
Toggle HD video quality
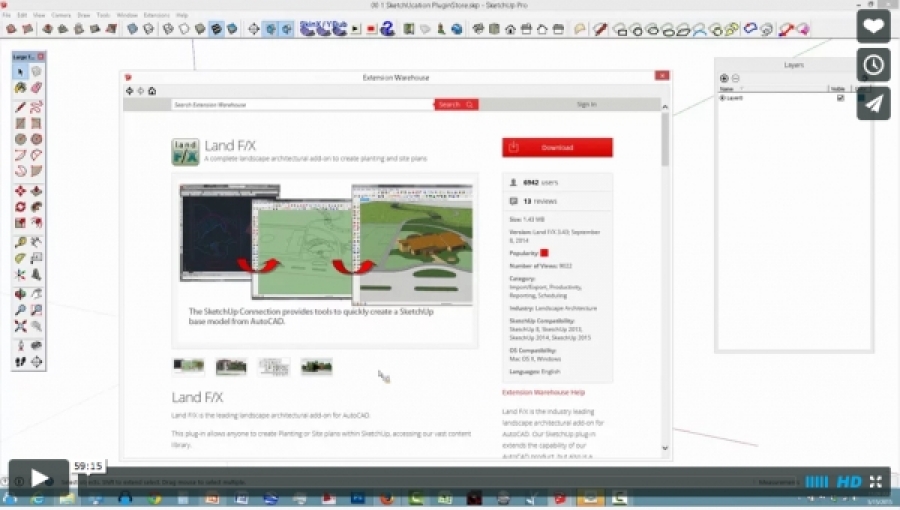[849, 482]
